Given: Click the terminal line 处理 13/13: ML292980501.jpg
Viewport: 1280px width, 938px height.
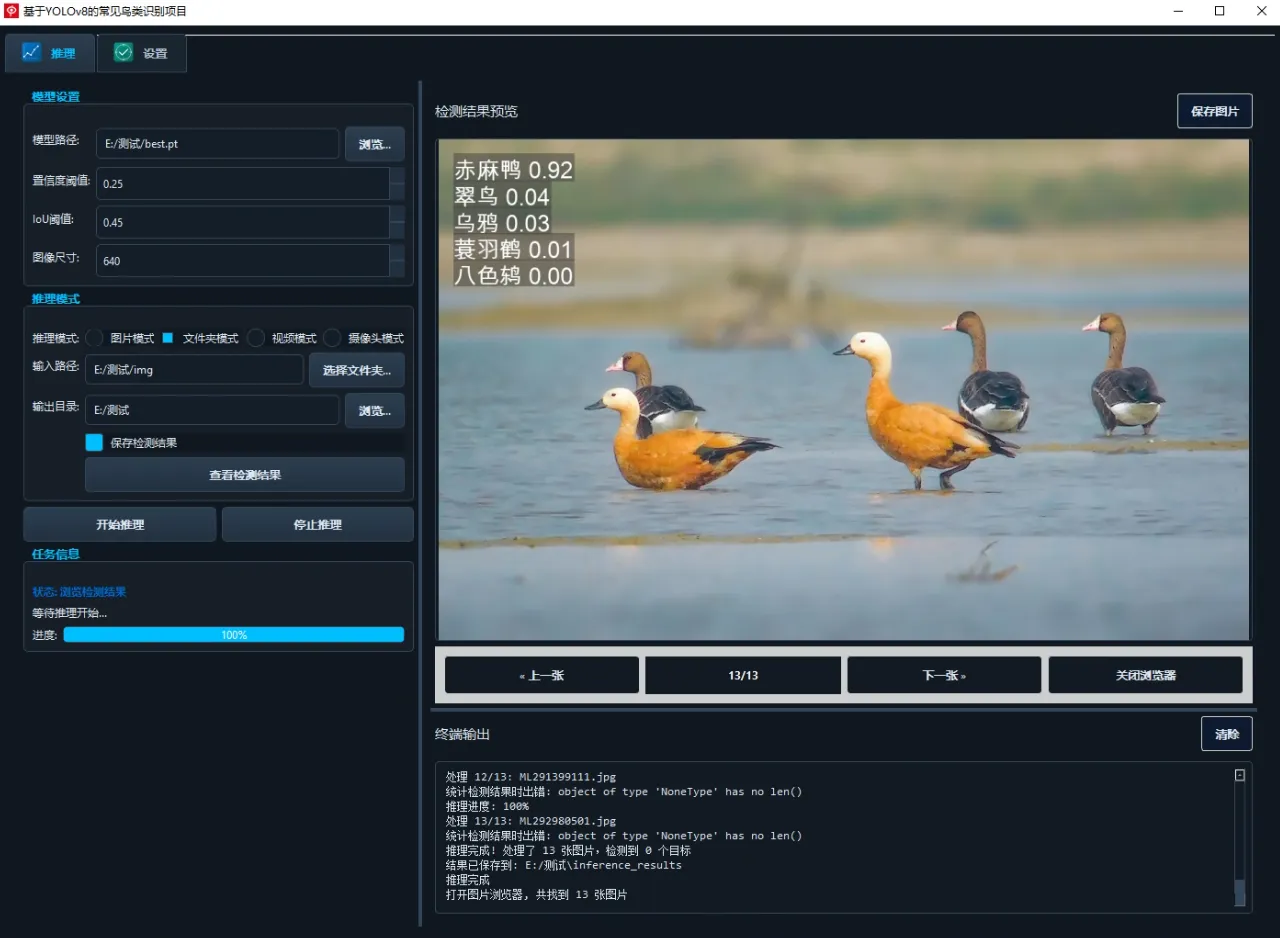Looking at the screenshot, I should point(531,821).
